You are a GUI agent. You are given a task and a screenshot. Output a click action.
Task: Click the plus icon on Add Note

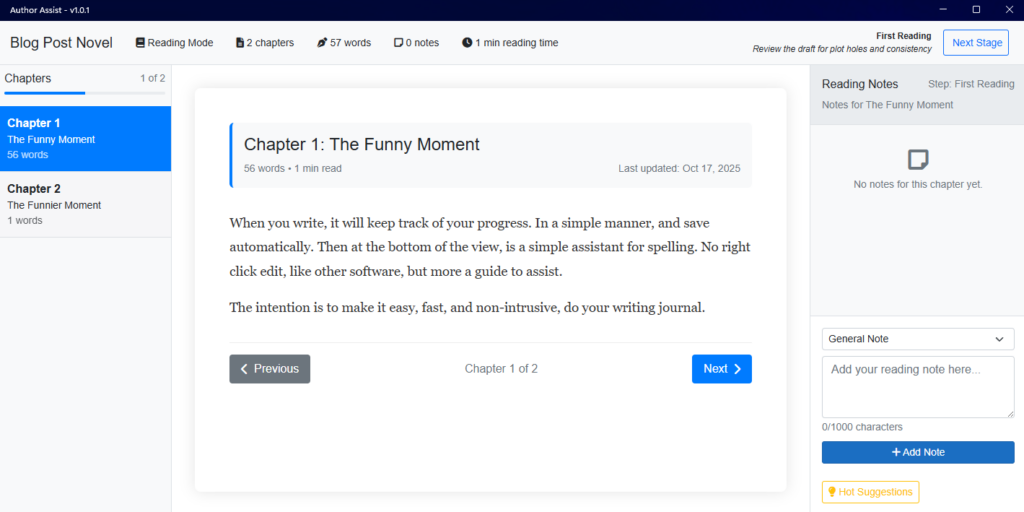pos(896,452)
